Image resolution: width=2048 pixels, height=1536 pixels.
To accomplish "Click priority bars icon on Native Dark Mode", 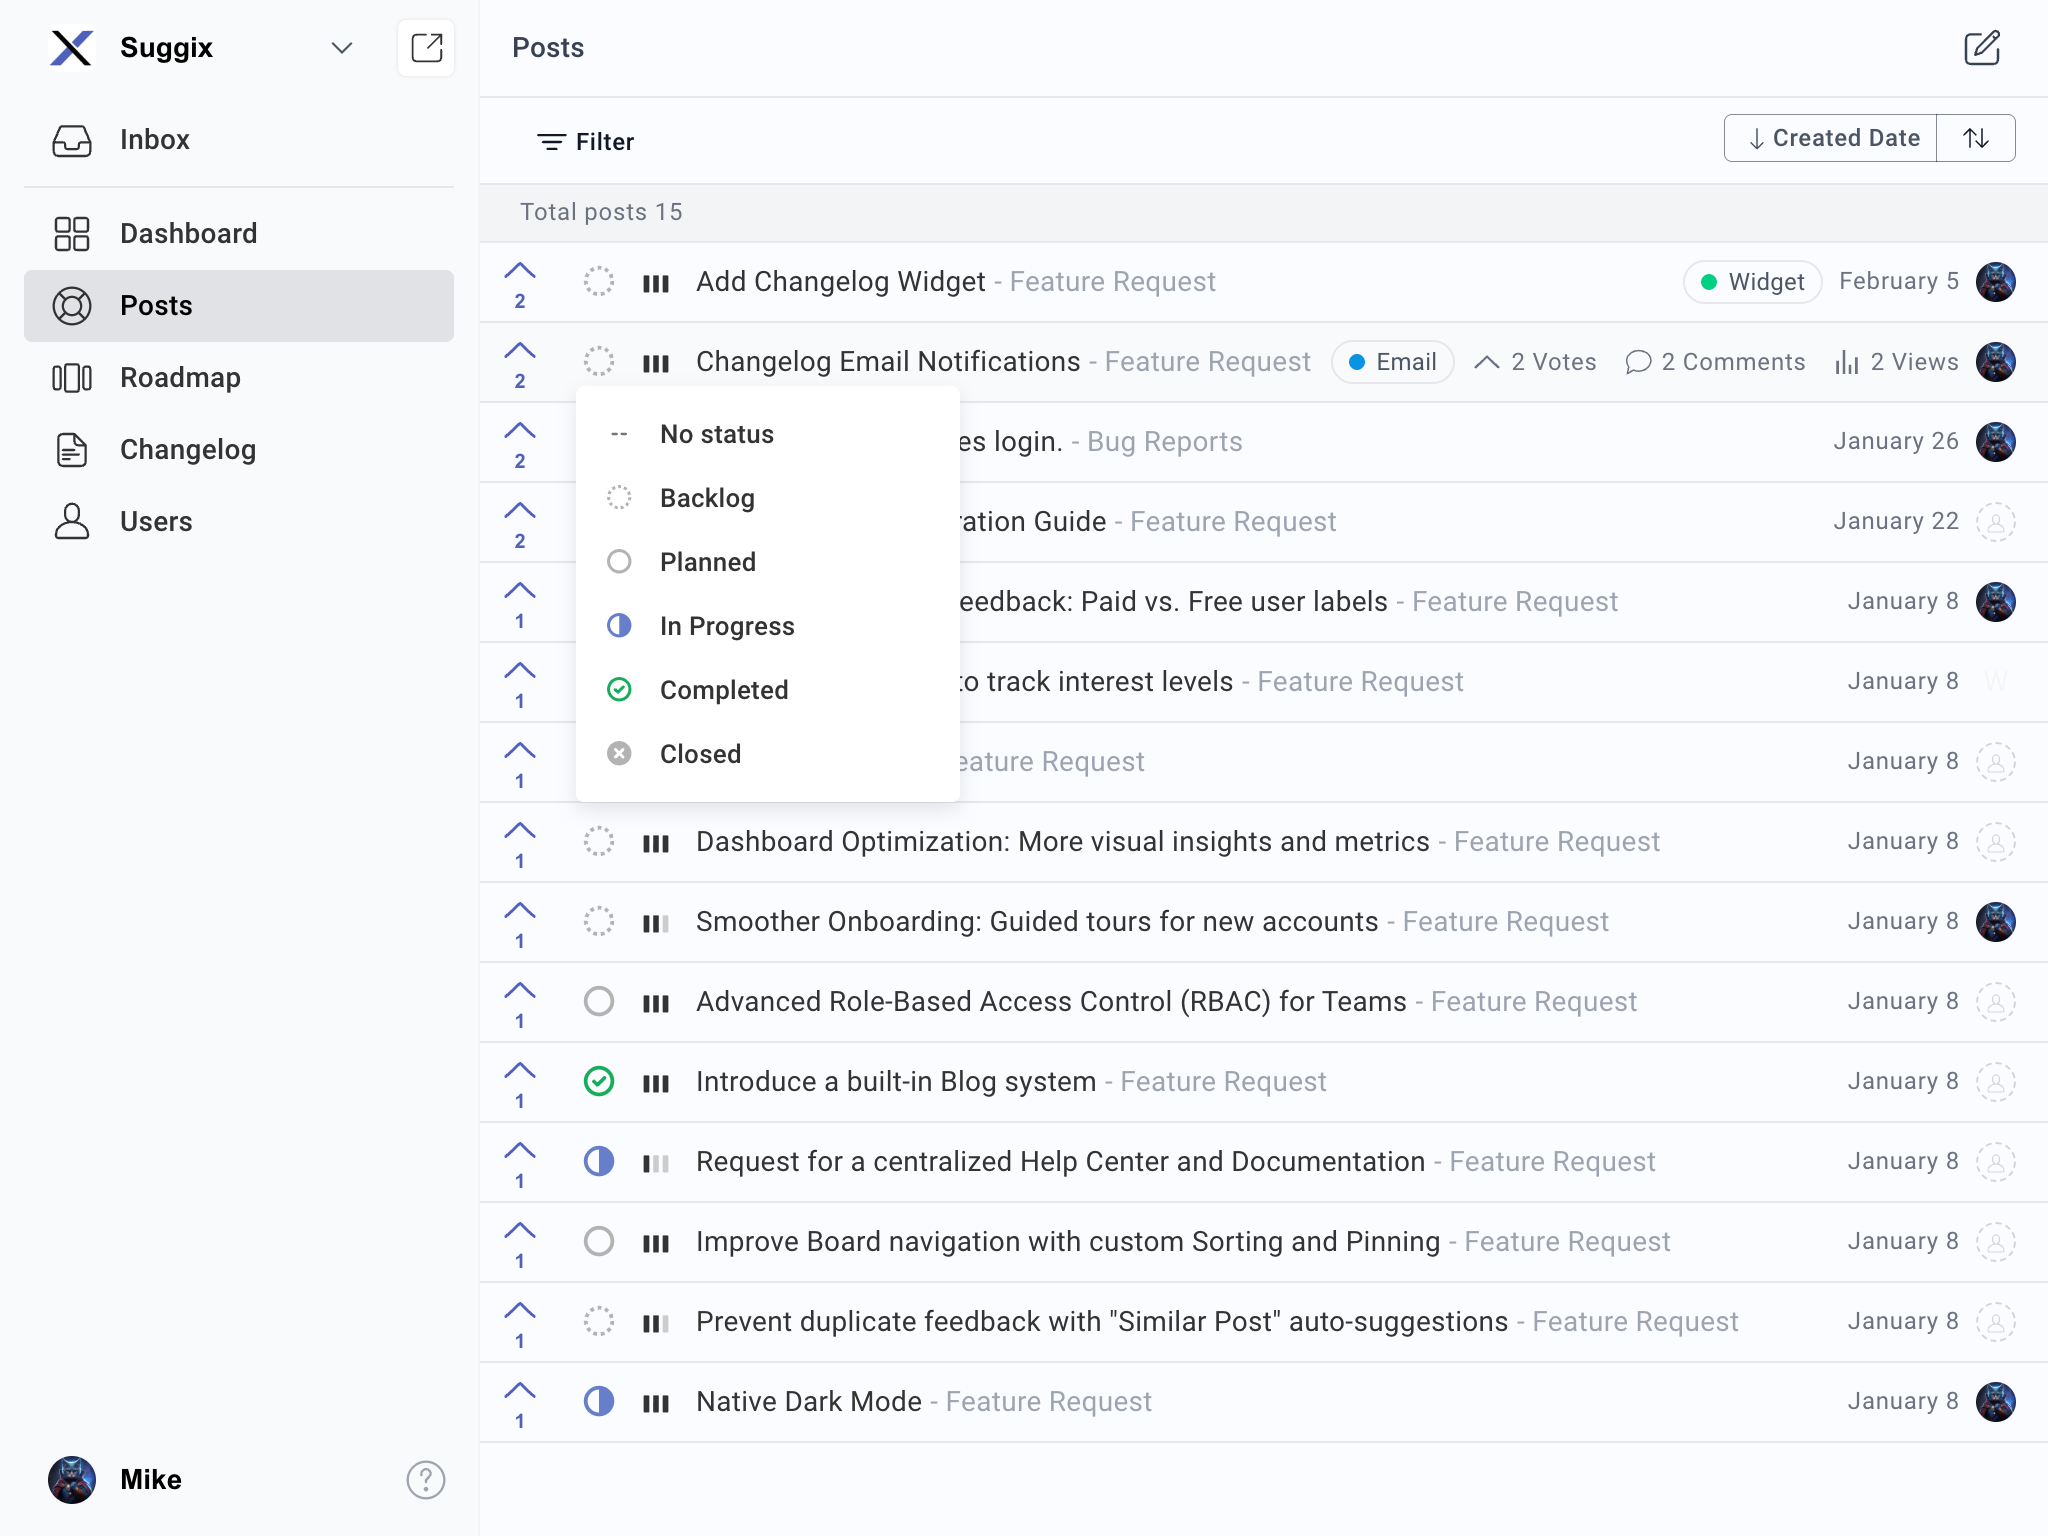I will [x=656, y=1404].
